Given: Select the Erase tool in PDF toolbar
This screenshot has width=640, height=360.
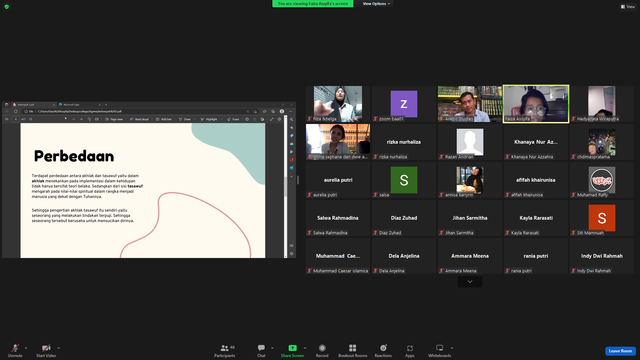Looking at the screenshot, I should click(233, 119).
